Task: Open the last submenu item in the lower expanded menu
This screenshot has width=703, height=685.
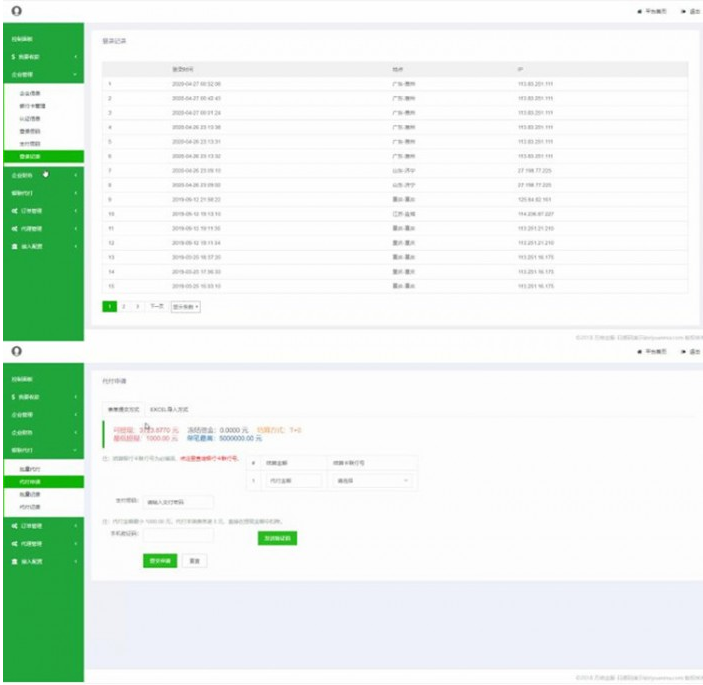Action: tap(30, 507)
